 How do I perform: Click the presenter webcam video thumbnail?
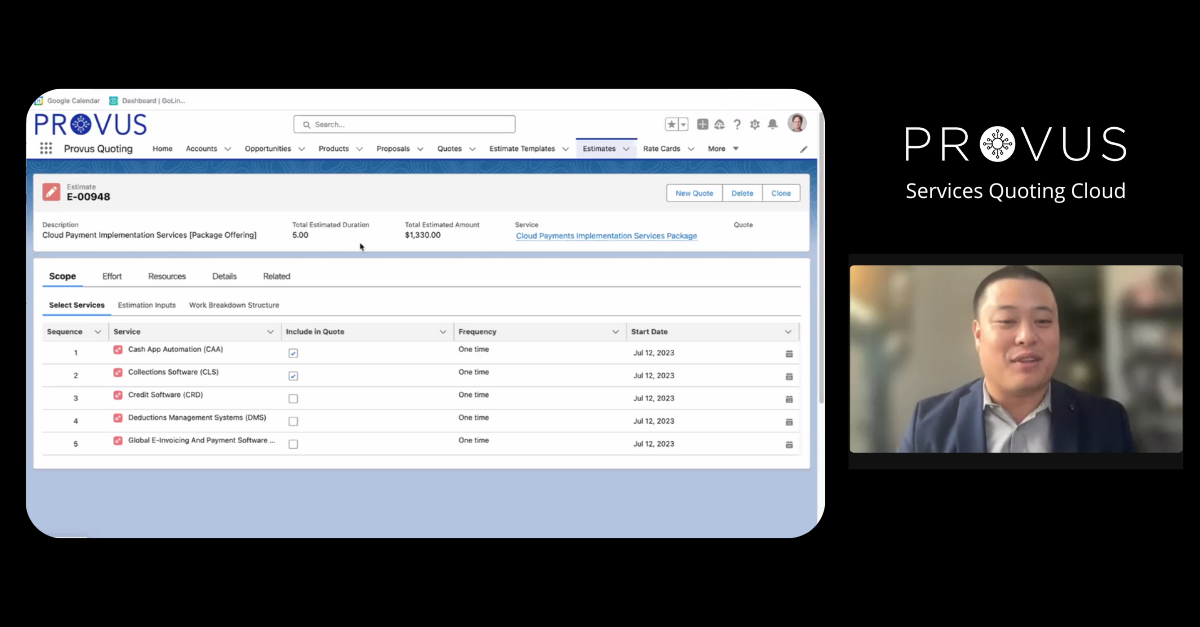click(1015, 359)
